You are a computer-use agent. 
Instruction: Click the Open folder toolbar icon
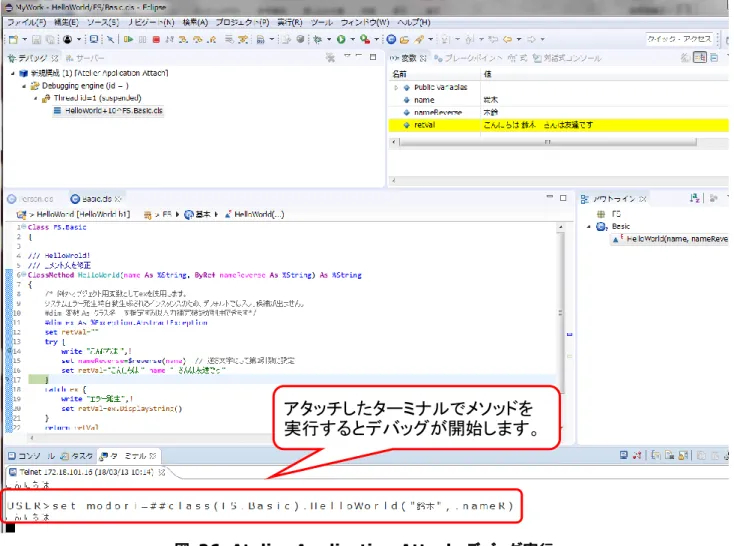[404, 40]
